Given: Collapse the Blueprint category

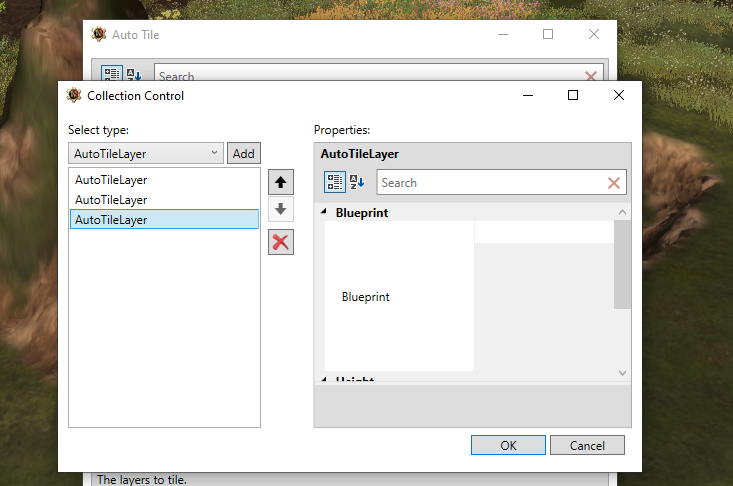Looking at the screenshot, I should pos(323,212).
